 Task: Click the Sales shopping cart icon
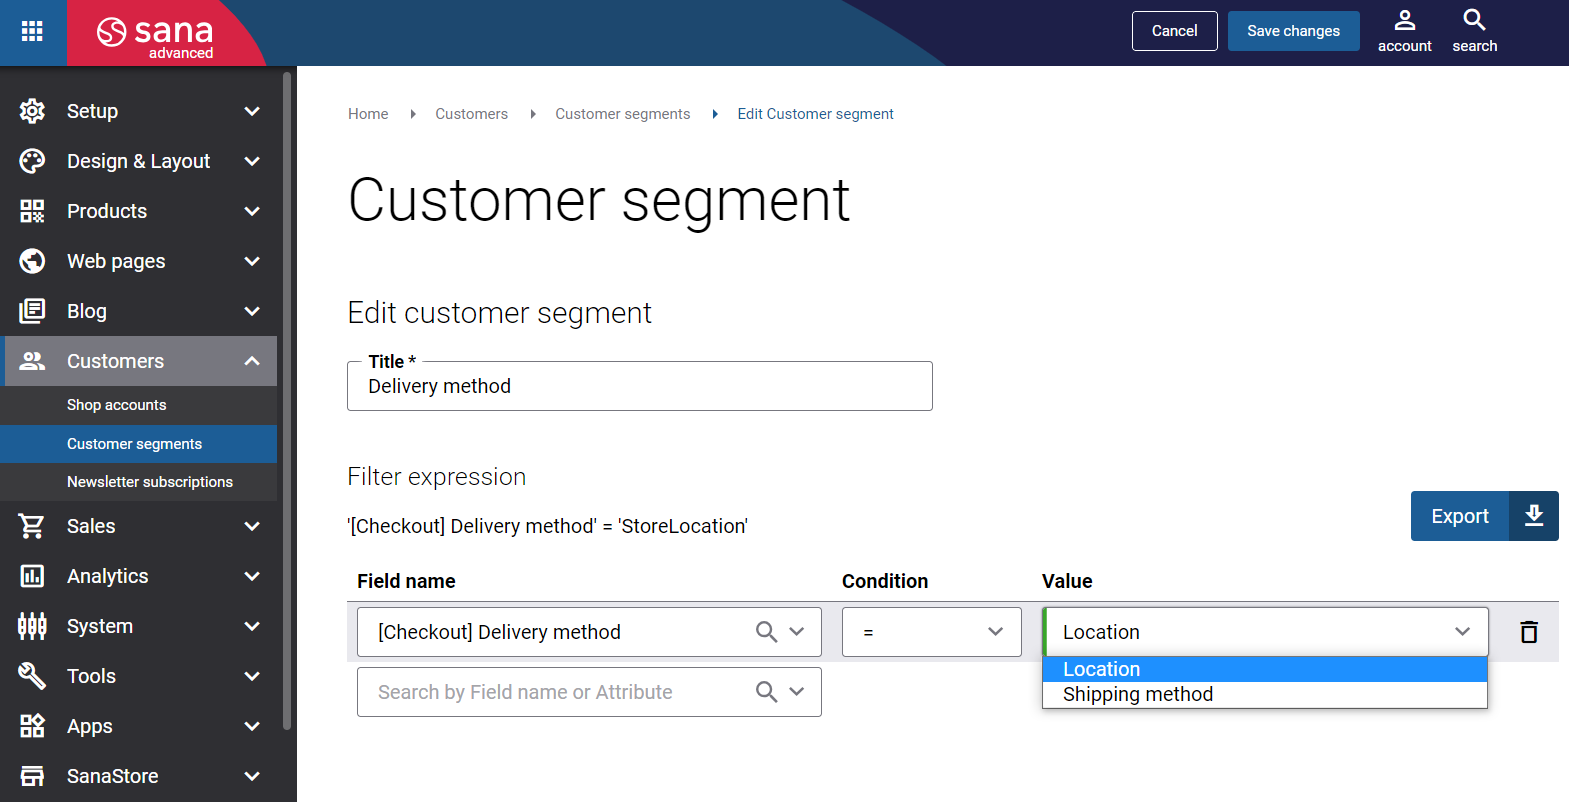(32, 526)
